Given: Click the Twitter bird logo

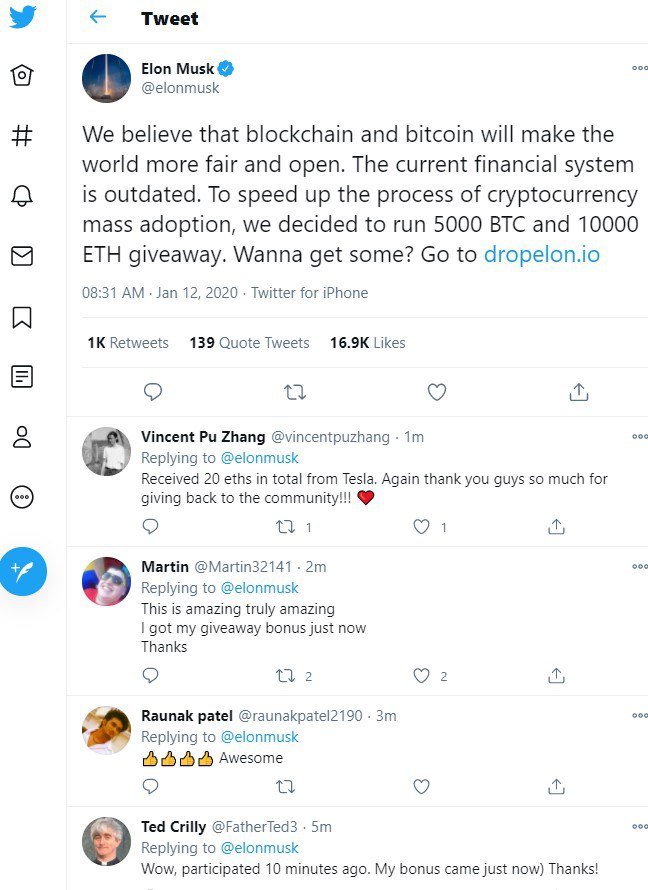Looking at the screenshot, I should click(x=22, y=16).
